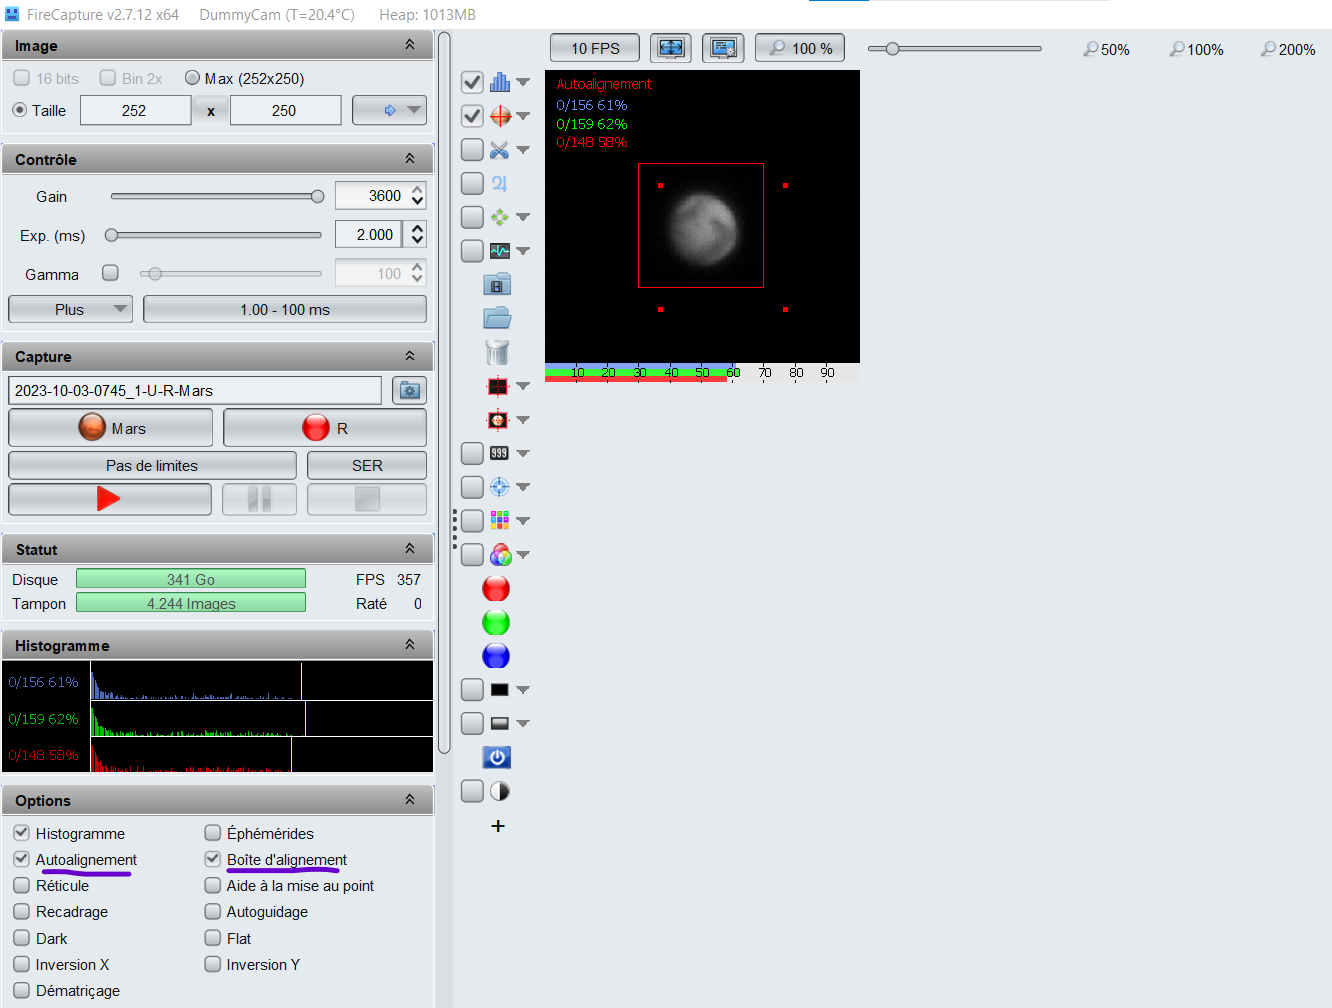Image resolution: width=1332 pixels, height=1008 pixels.
Task: Uncheck the Histogramme option
Action: point(21,833)
